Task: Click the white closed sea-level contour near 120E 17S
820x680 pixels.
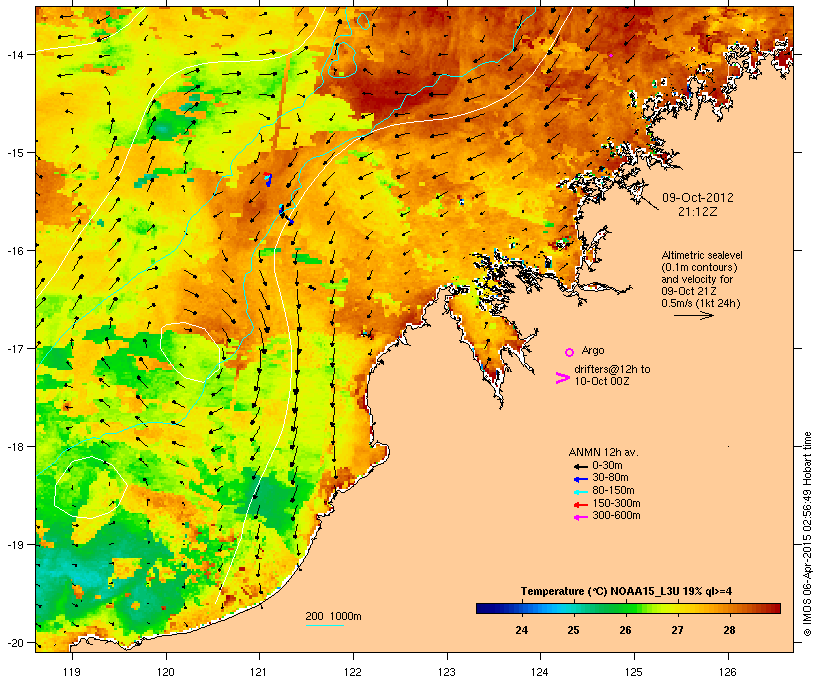Action: click(x=190, y=353)
